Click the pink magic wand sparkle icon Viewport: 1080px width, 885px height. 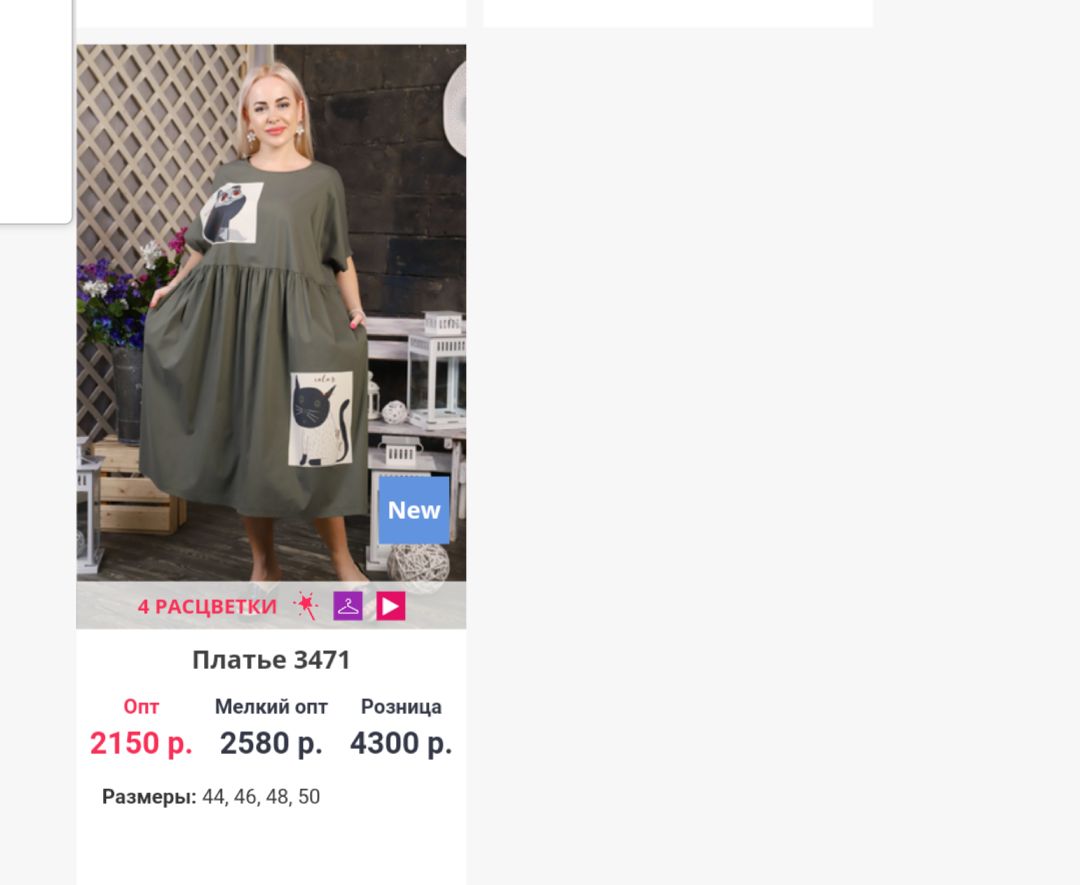(306, 606)
